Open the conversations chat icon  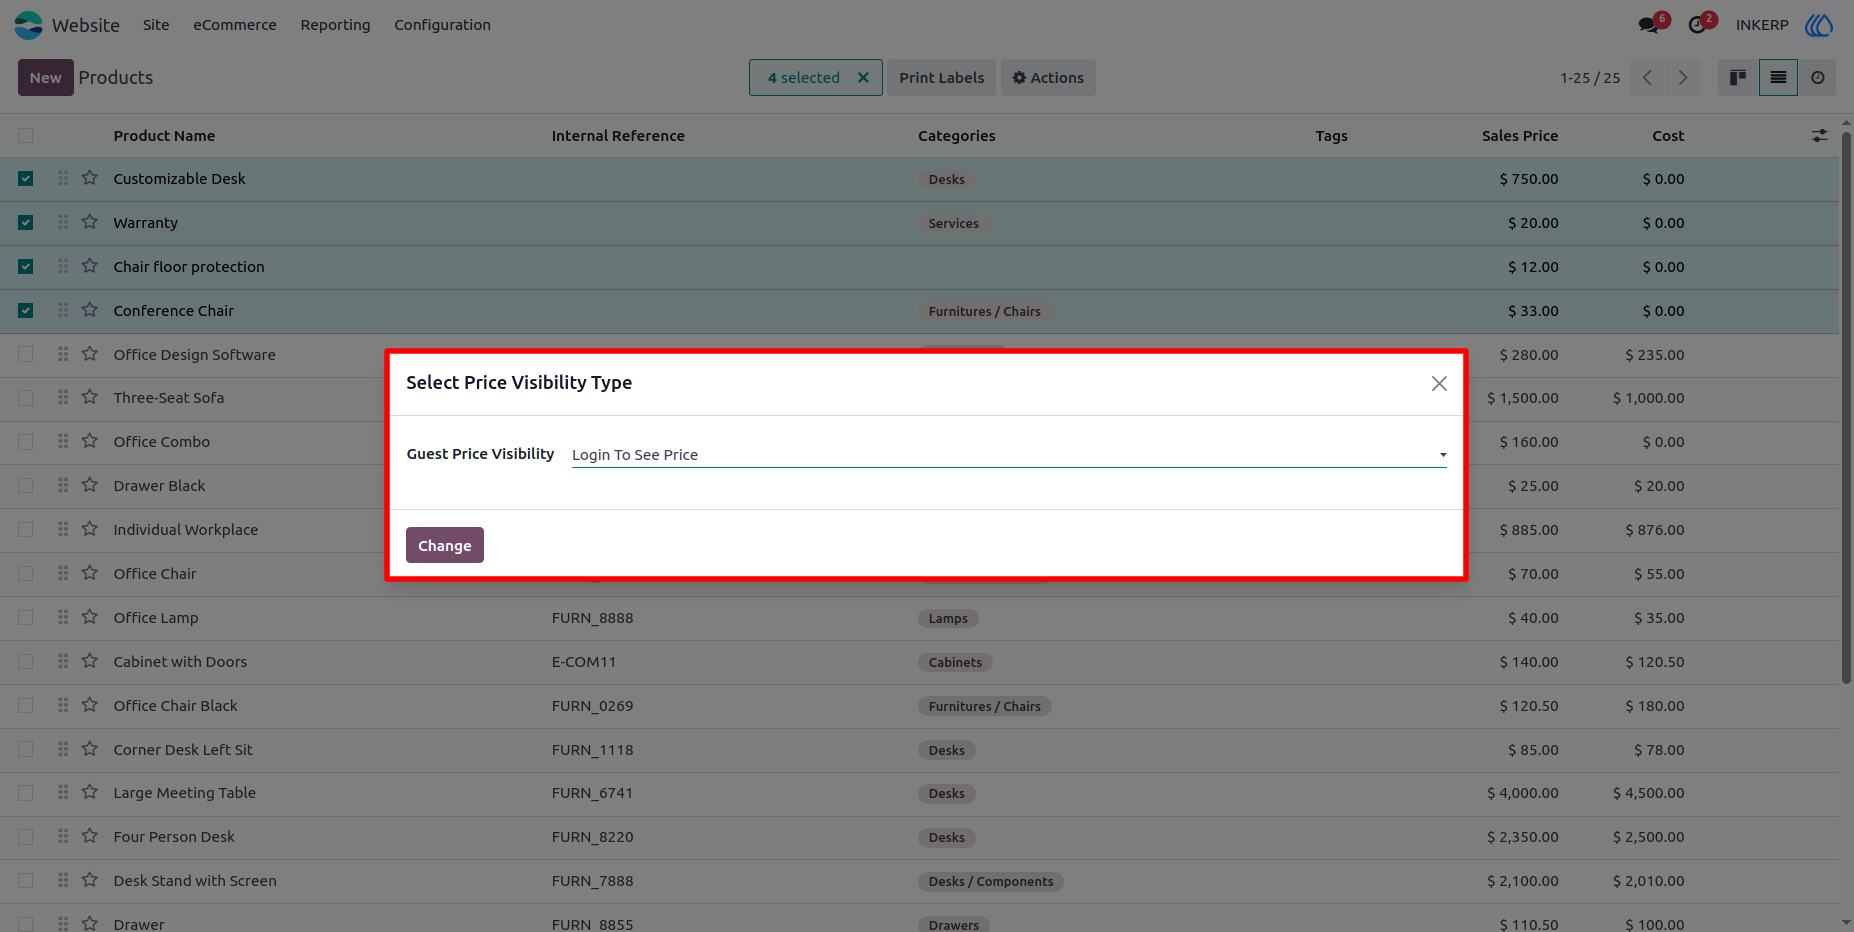click(1648, 25)
